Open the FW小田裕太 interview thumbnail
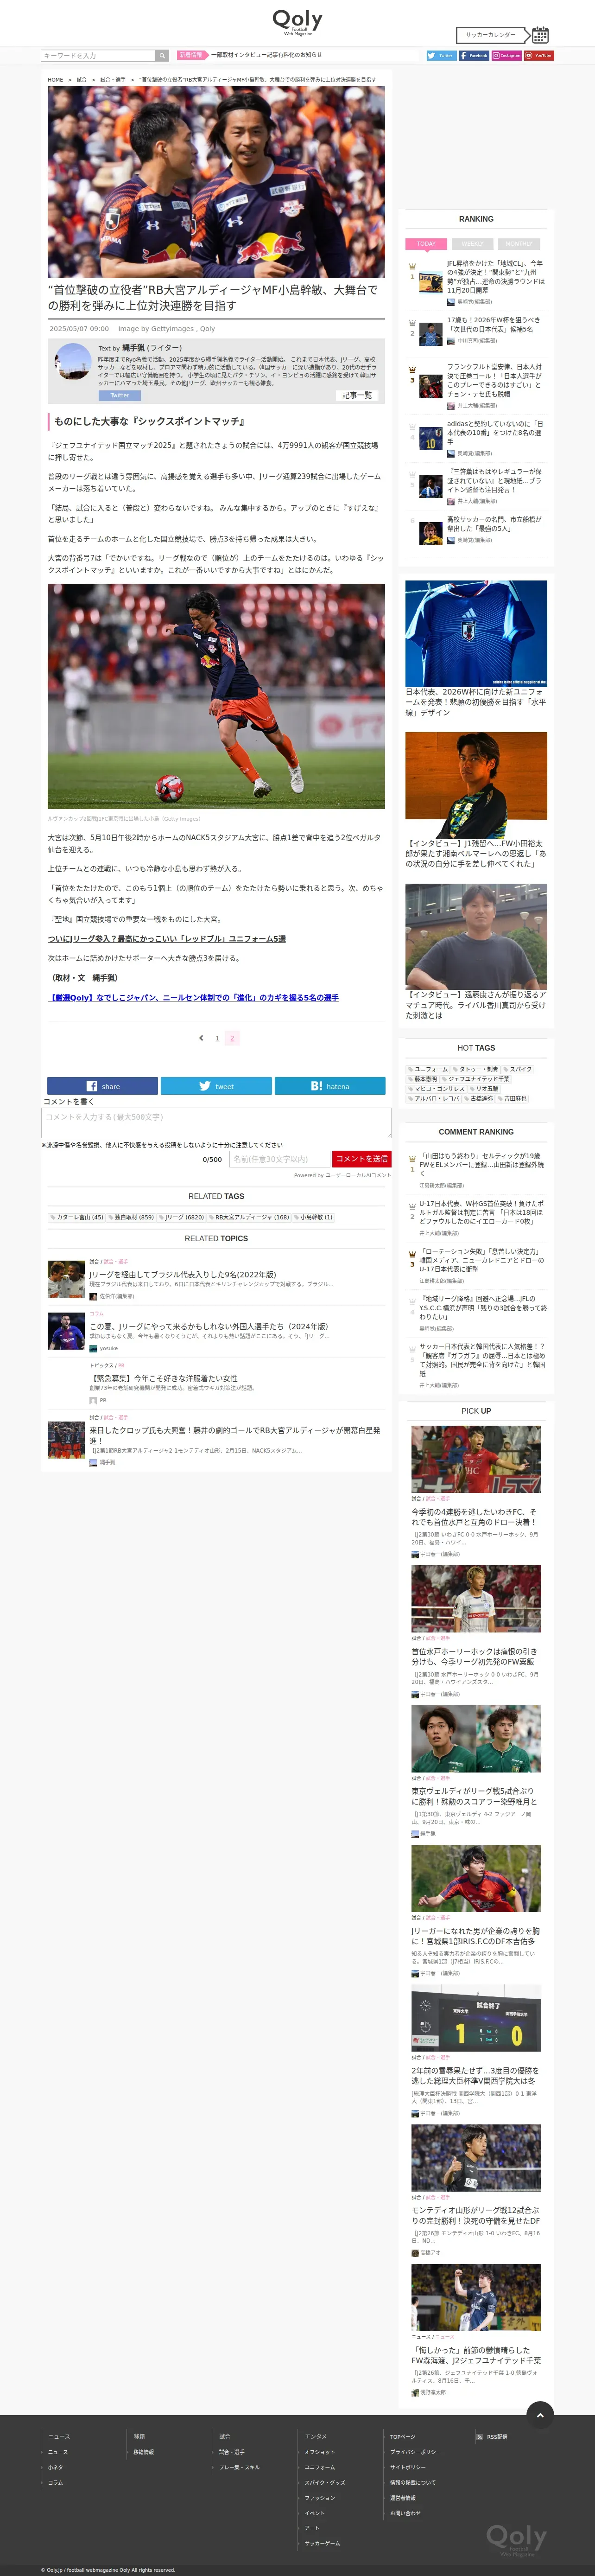595x2576 pixels. click(476, 785)
